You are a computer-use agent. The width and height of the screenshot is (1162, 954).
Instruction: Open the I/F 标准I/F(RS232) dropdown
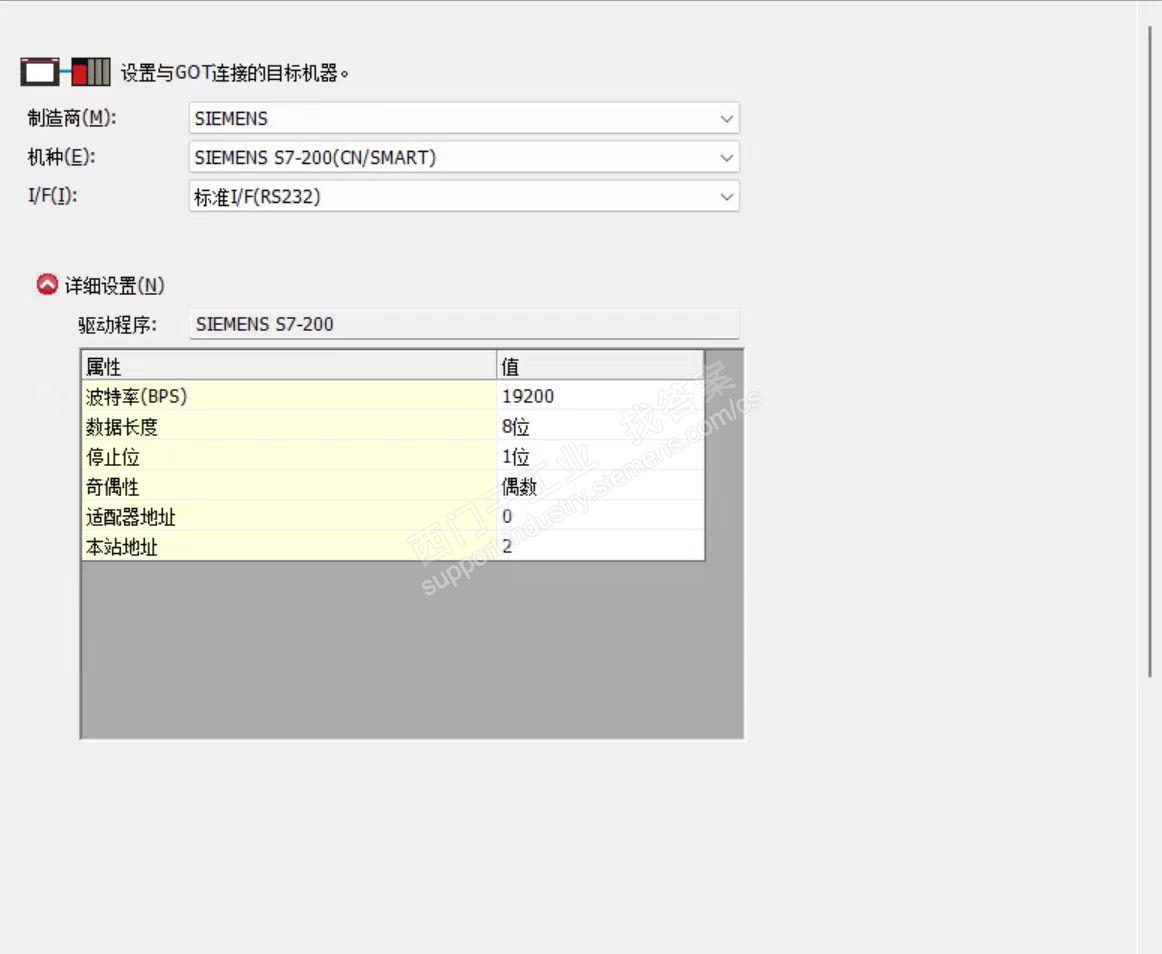pyautogui.click(x=464, y=196)
